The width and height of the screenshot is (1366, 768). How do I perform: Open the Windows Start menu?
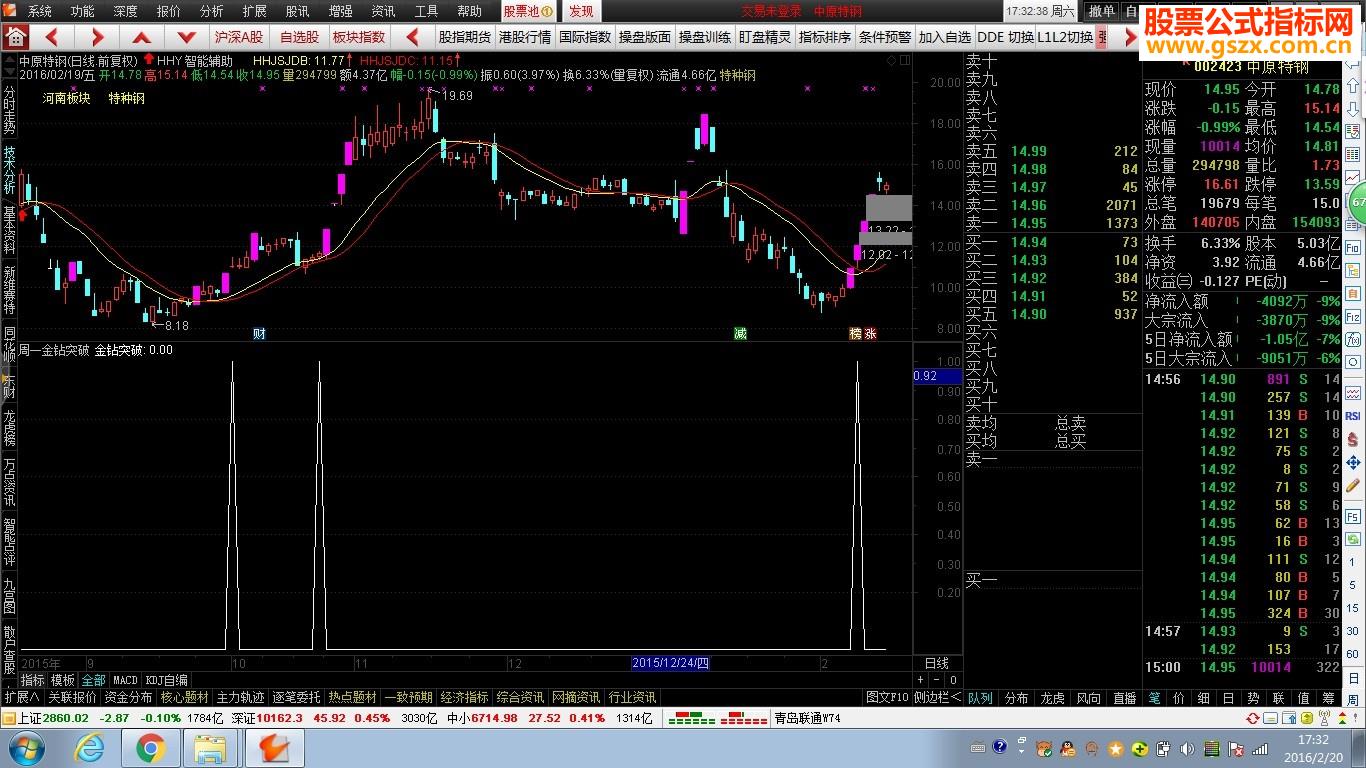coord(25,749)
